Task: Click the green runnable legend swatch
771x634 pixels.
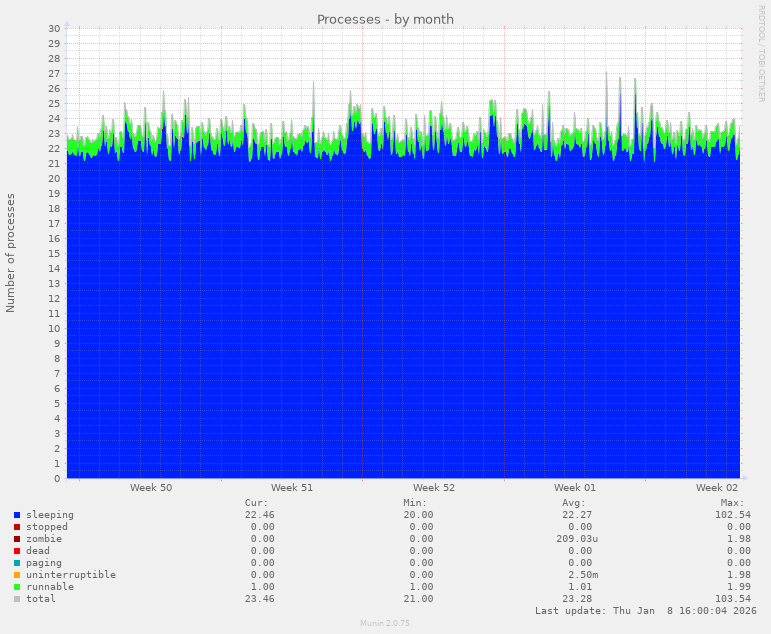Action: 17,587
